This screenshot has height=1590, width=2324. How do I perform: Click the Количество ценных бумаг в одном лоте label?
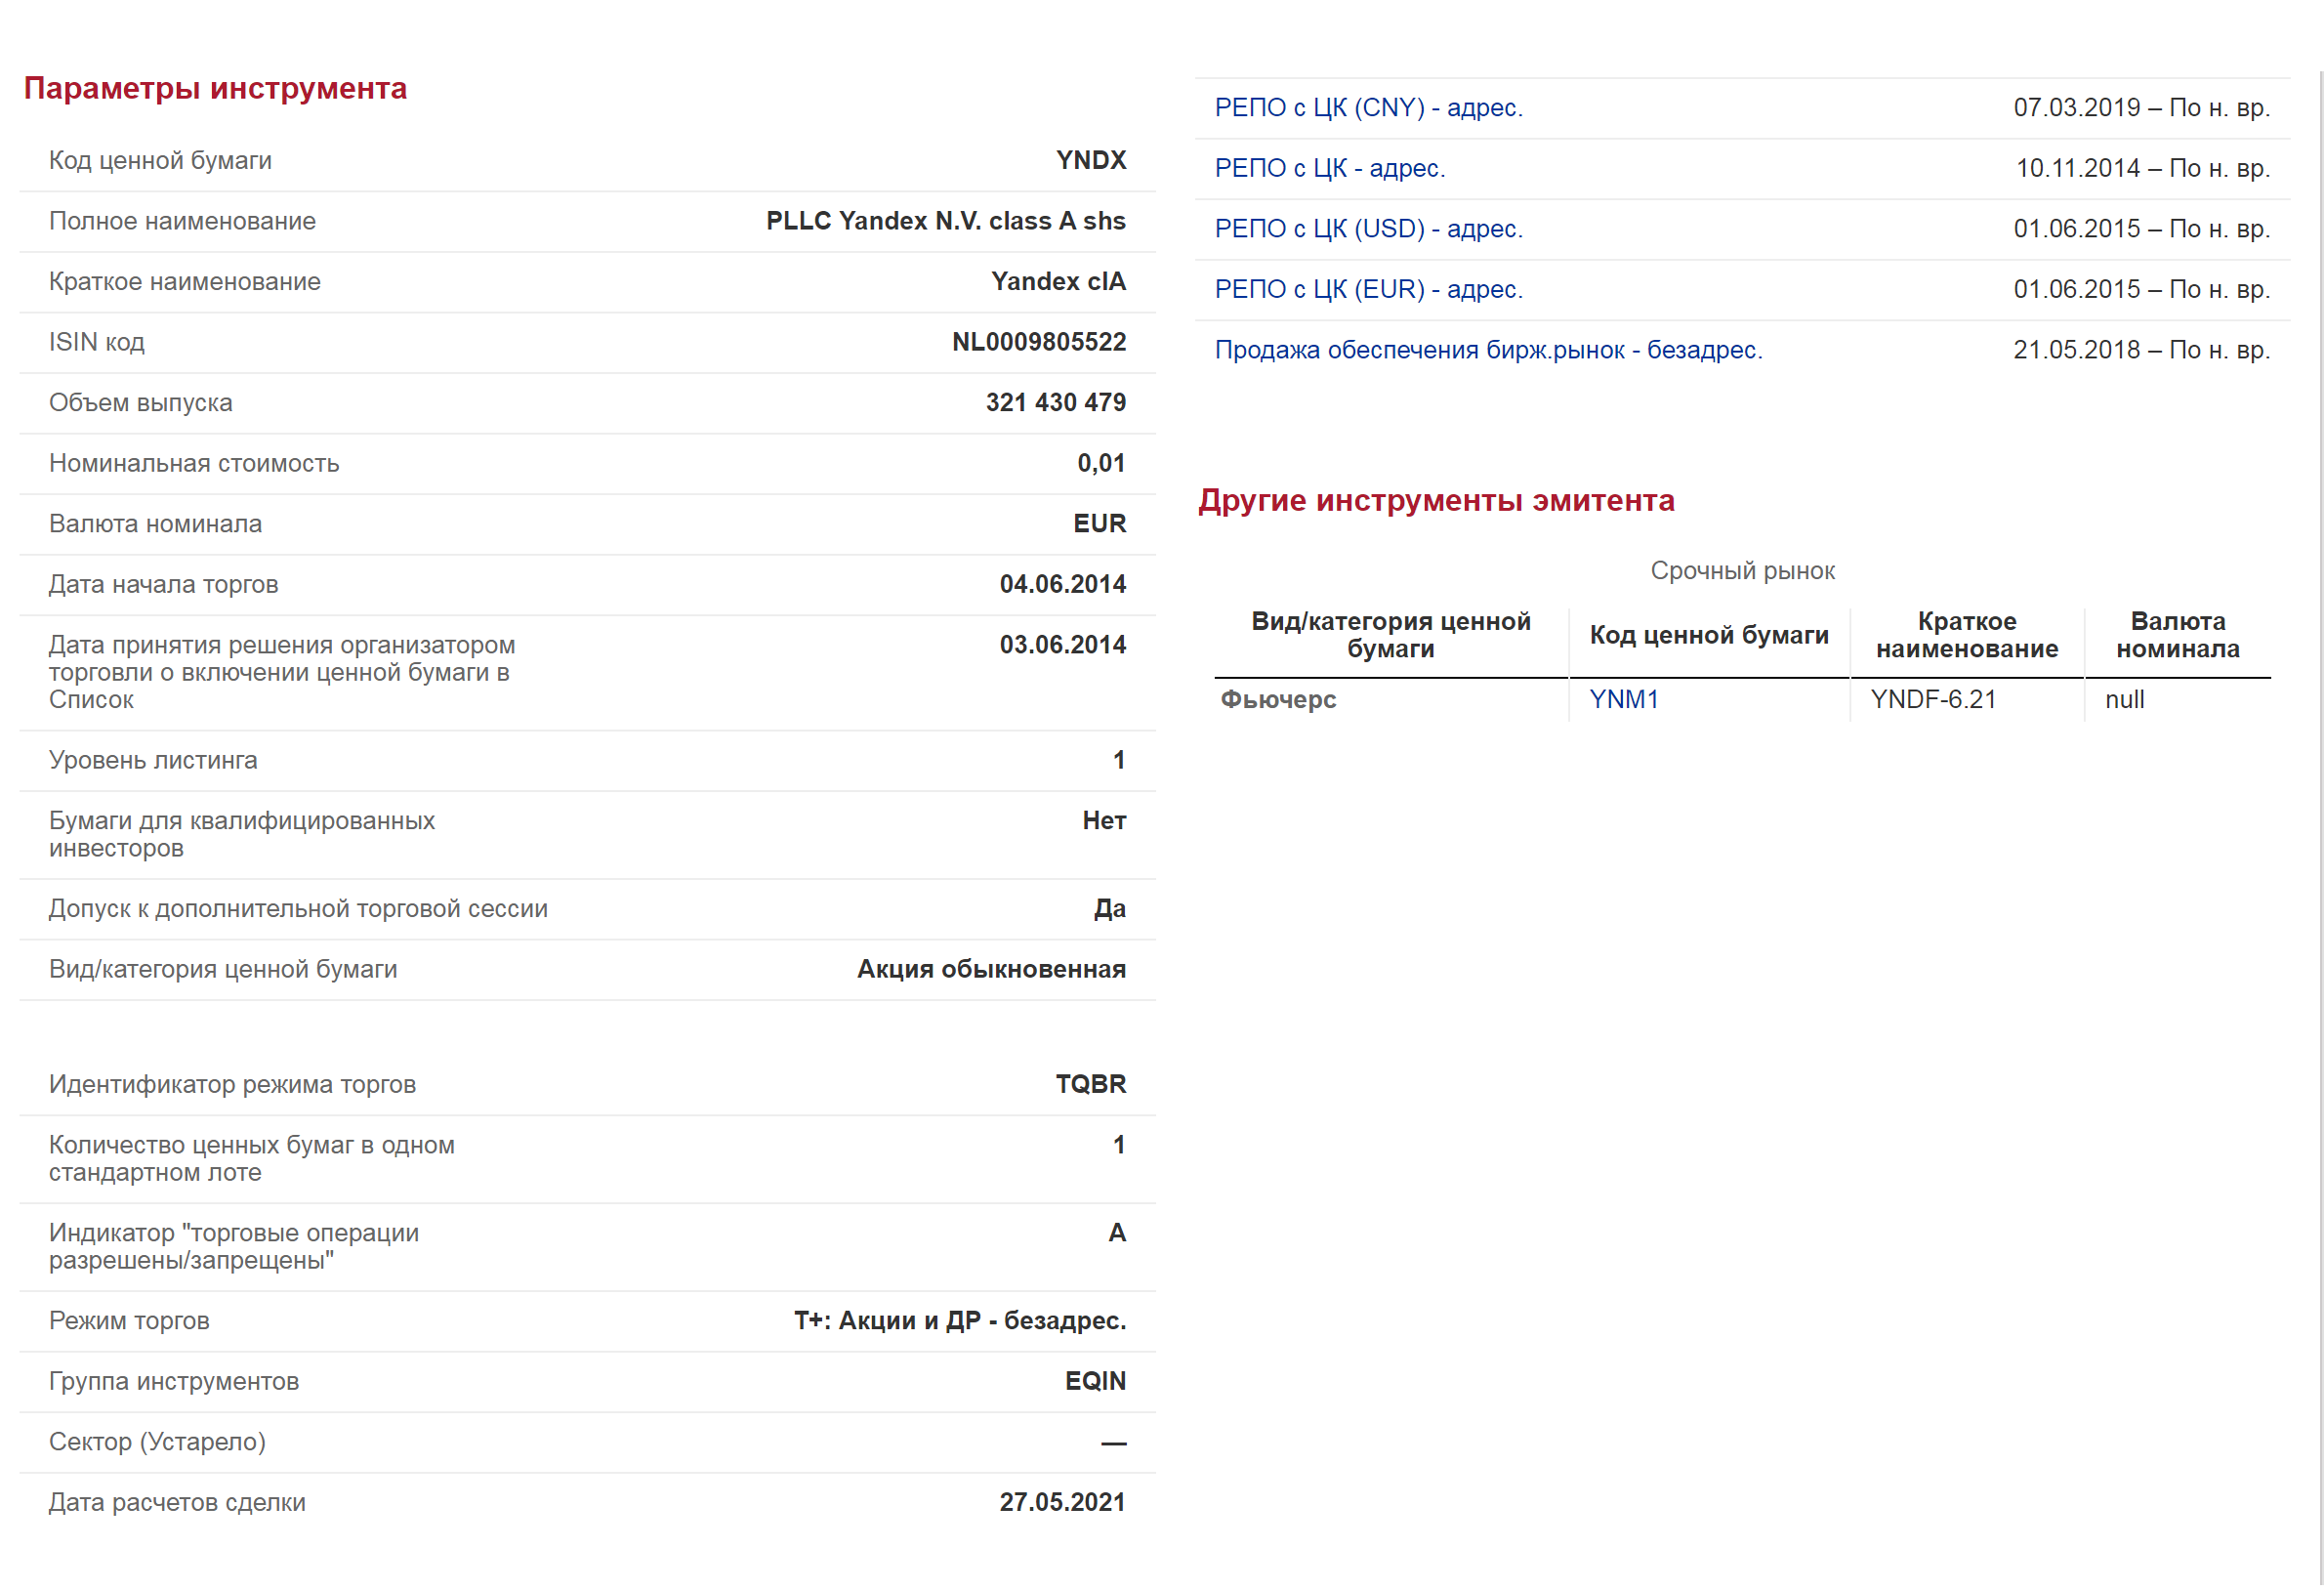coord(252,1159)
